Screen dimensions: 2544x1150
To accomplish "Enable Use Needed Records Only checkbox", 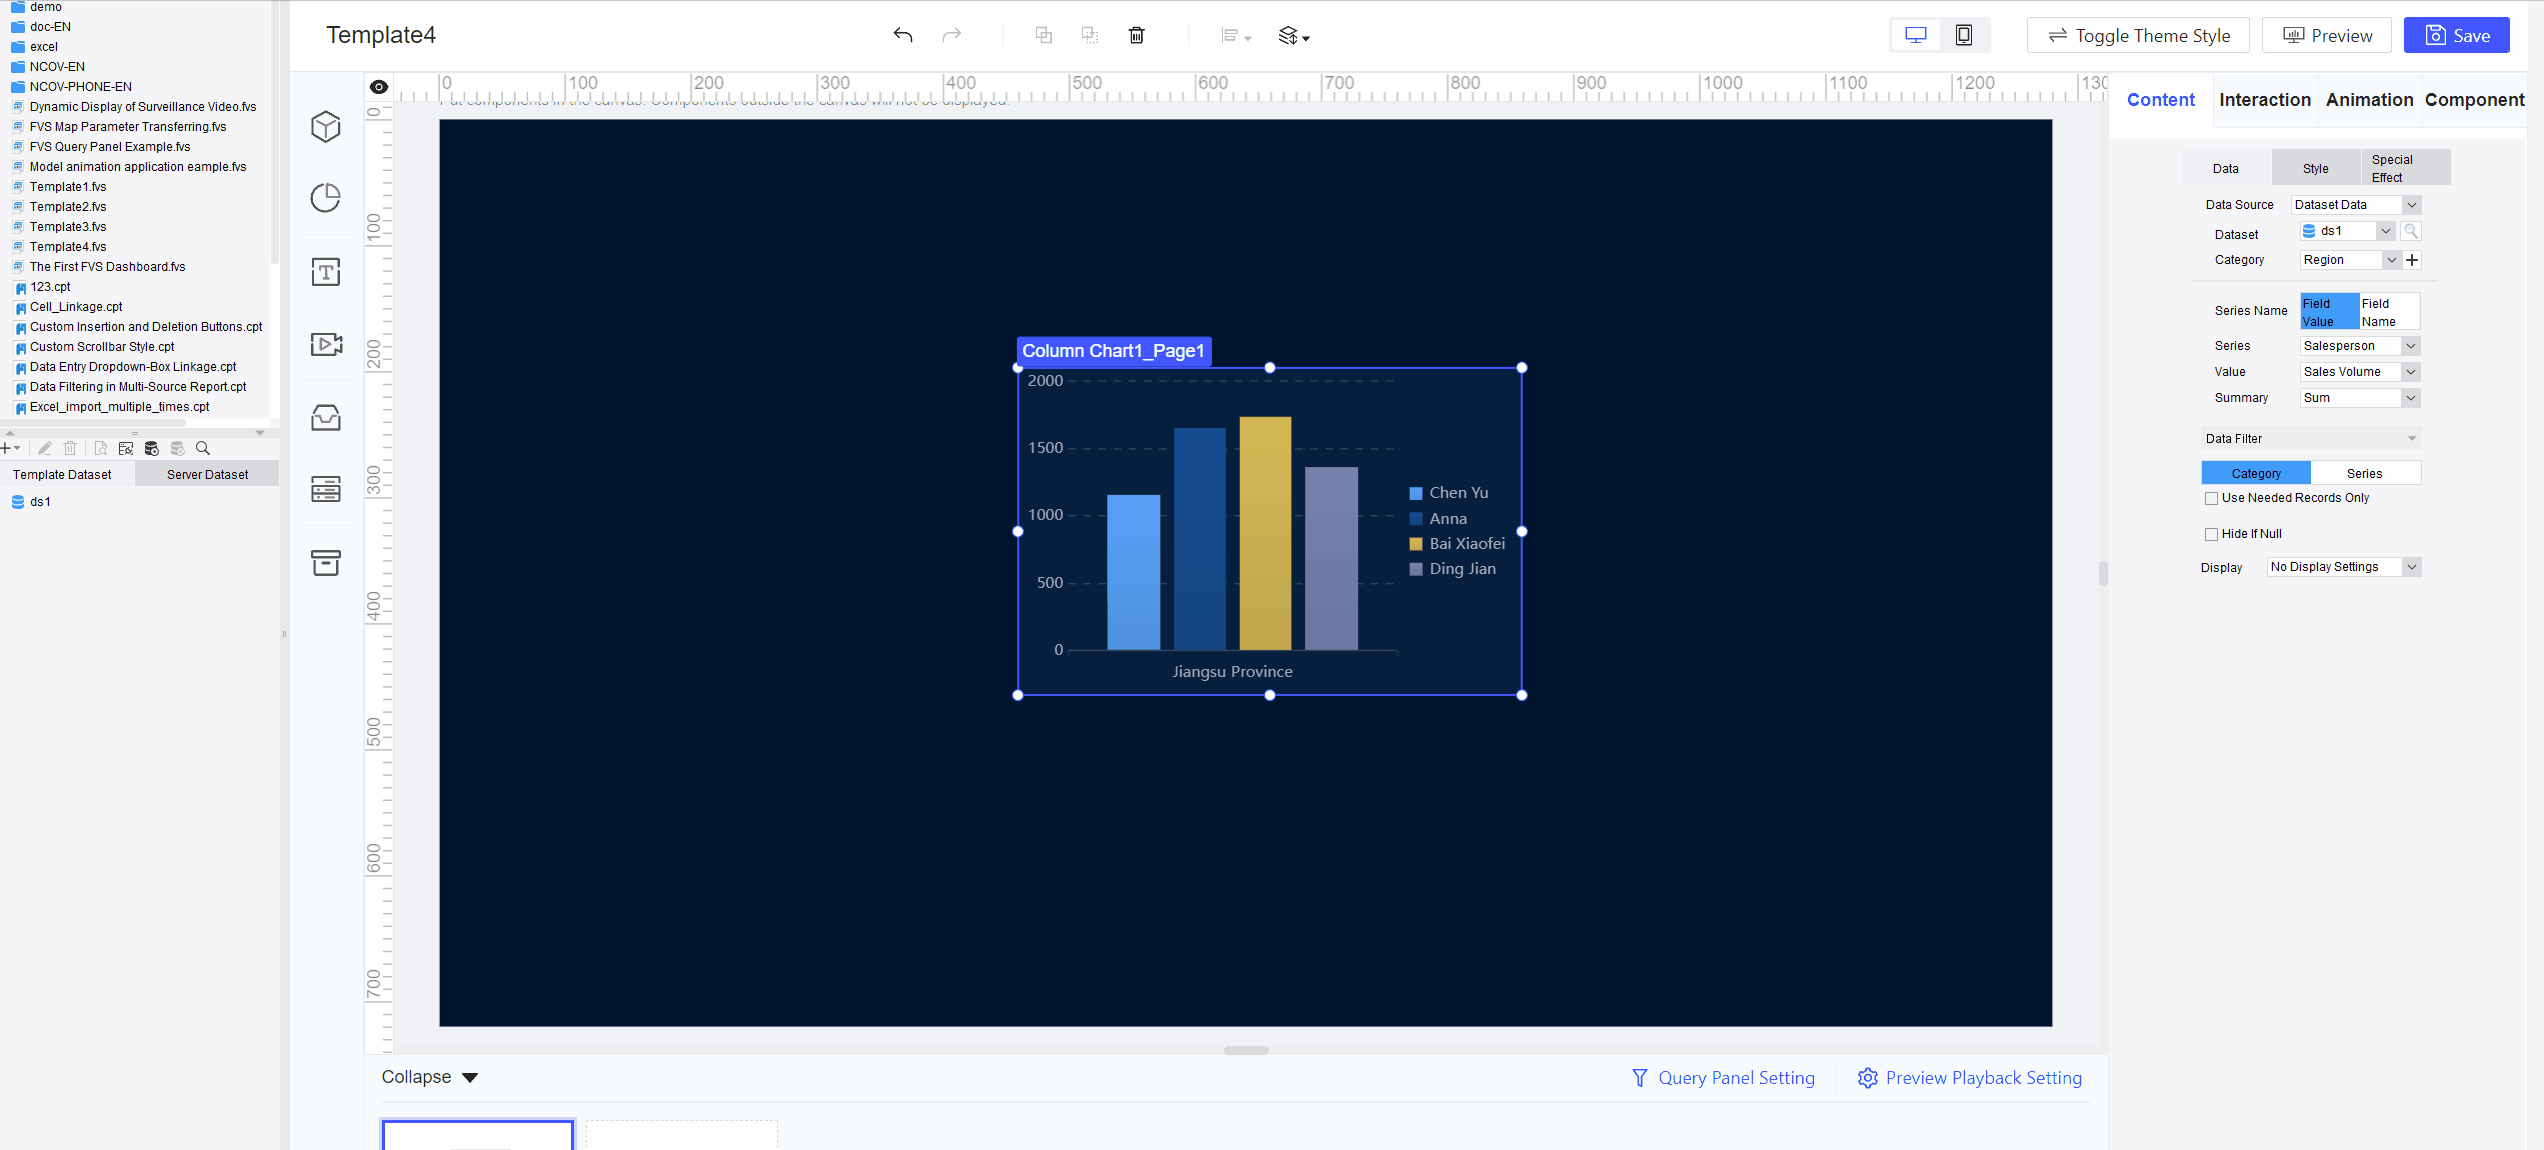I will click(x=2212, y=498).
